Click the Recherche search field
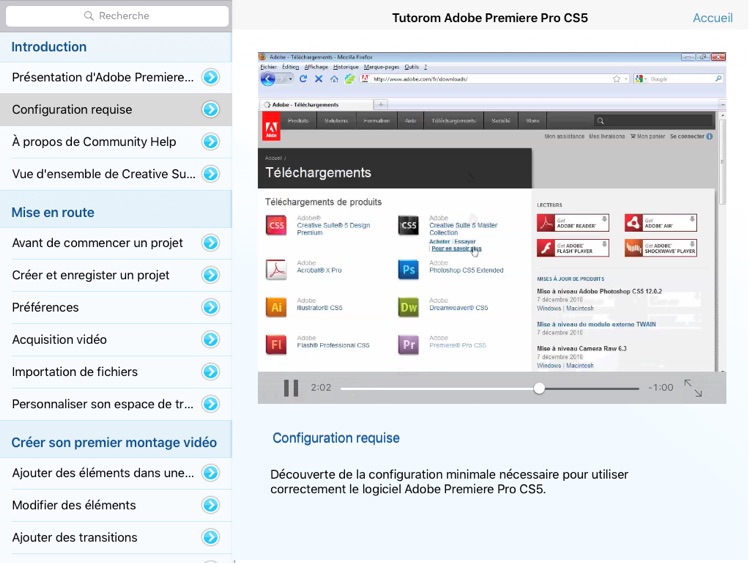 117,16
